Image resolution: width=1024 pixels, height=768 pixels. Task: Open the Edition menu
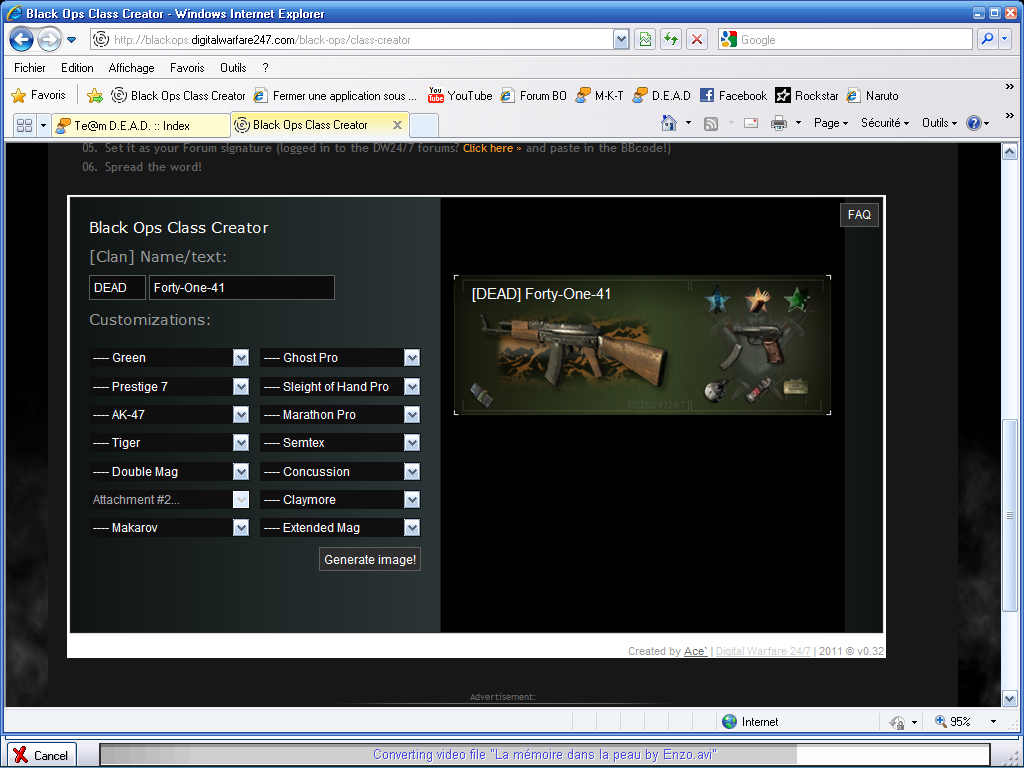77,68
